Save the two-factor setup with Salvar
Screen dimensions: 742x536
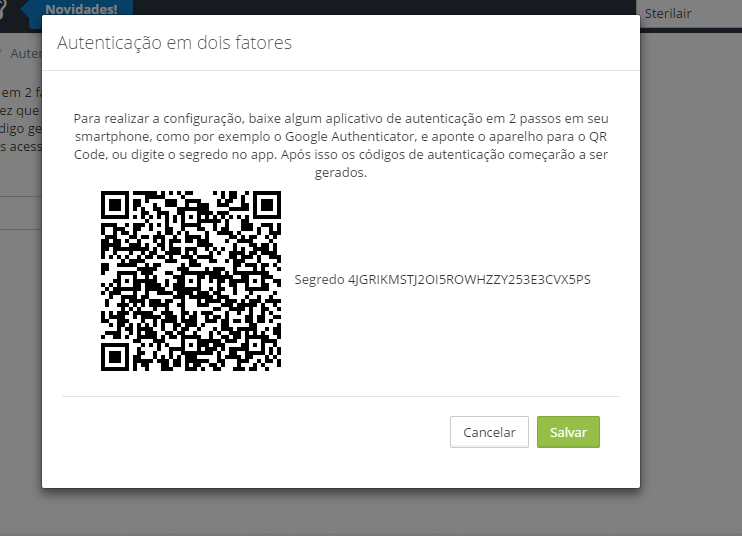568,432
